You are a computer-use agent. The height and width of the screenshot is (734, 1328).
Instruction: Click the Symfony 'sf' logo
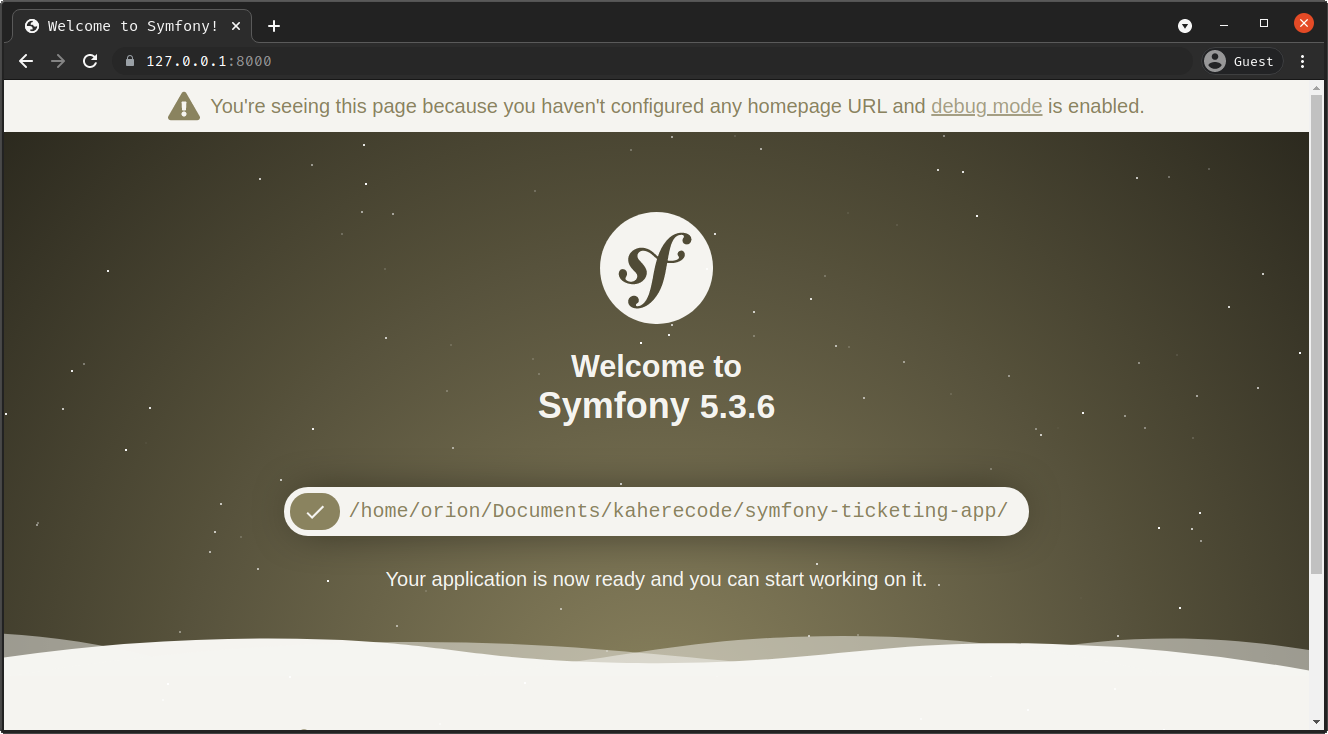point(656,268)
